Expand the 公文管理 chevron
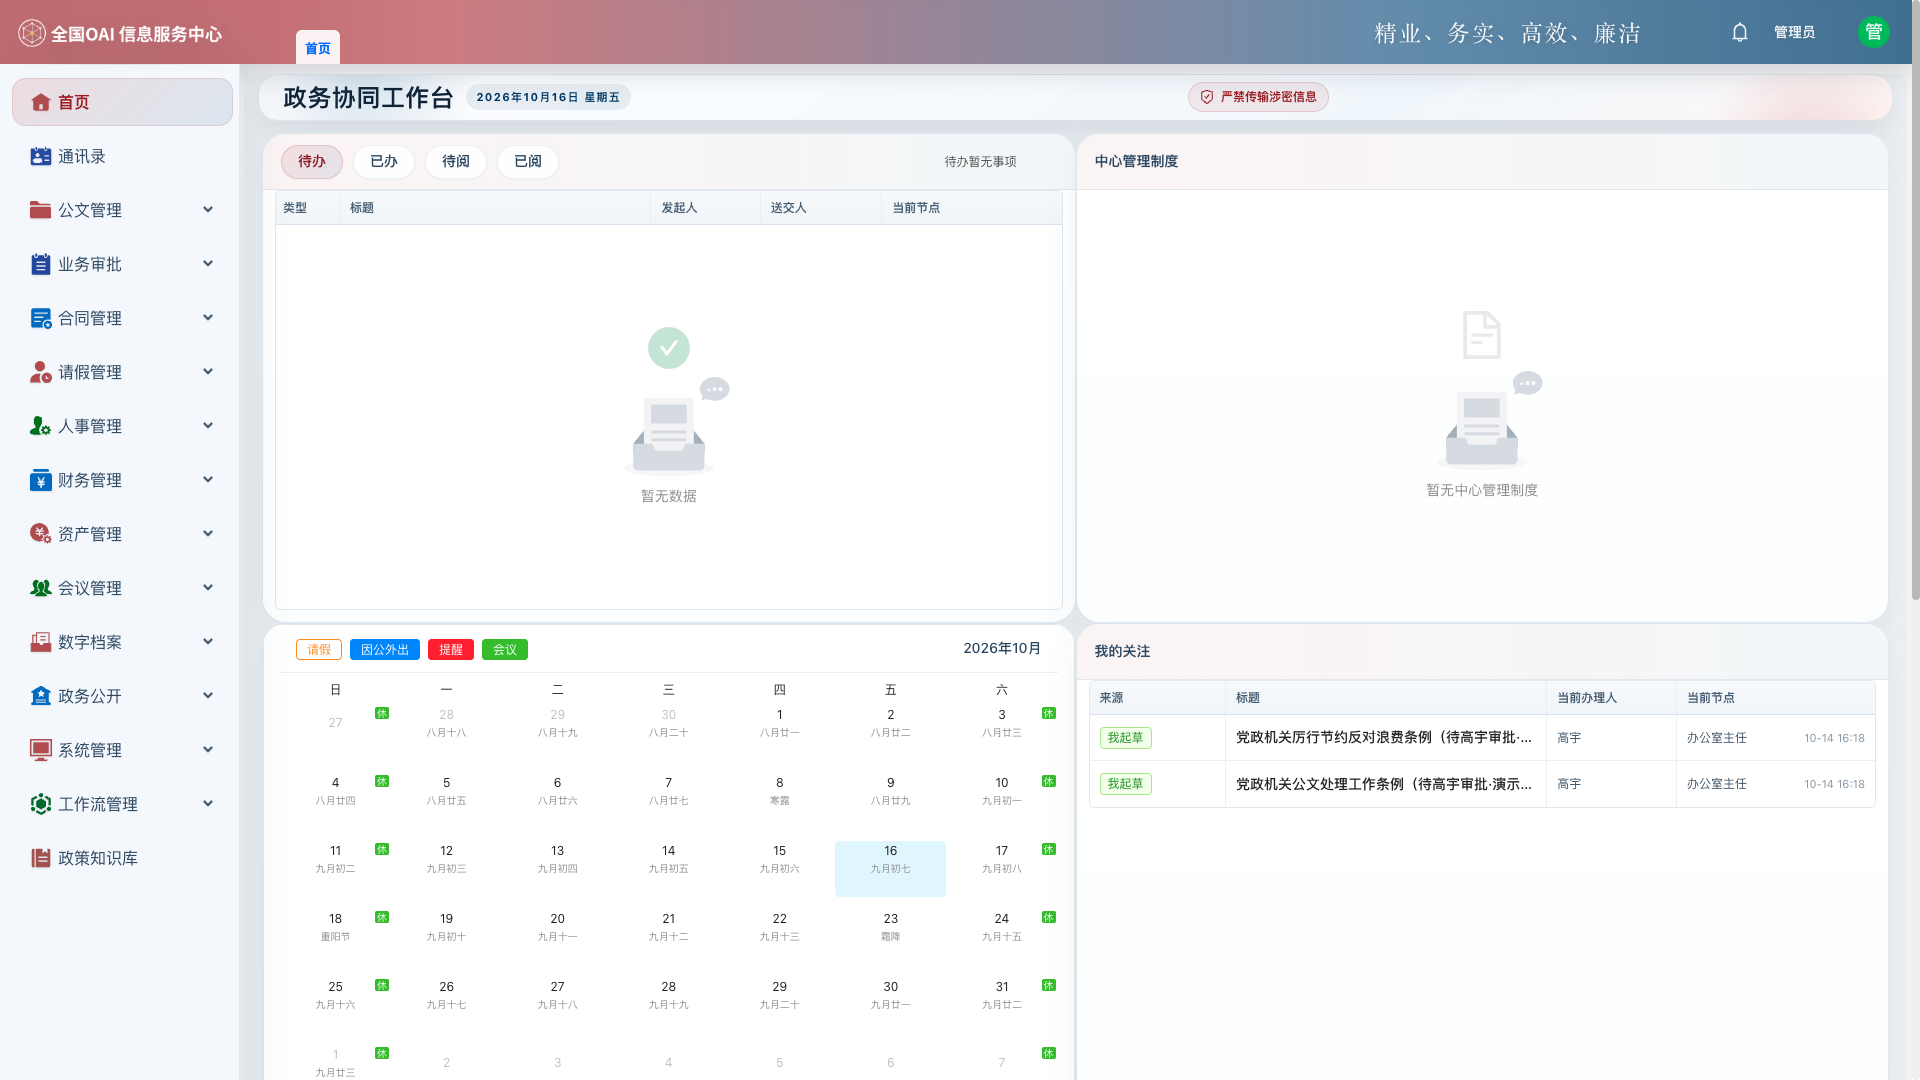 [x=208, y=210]
